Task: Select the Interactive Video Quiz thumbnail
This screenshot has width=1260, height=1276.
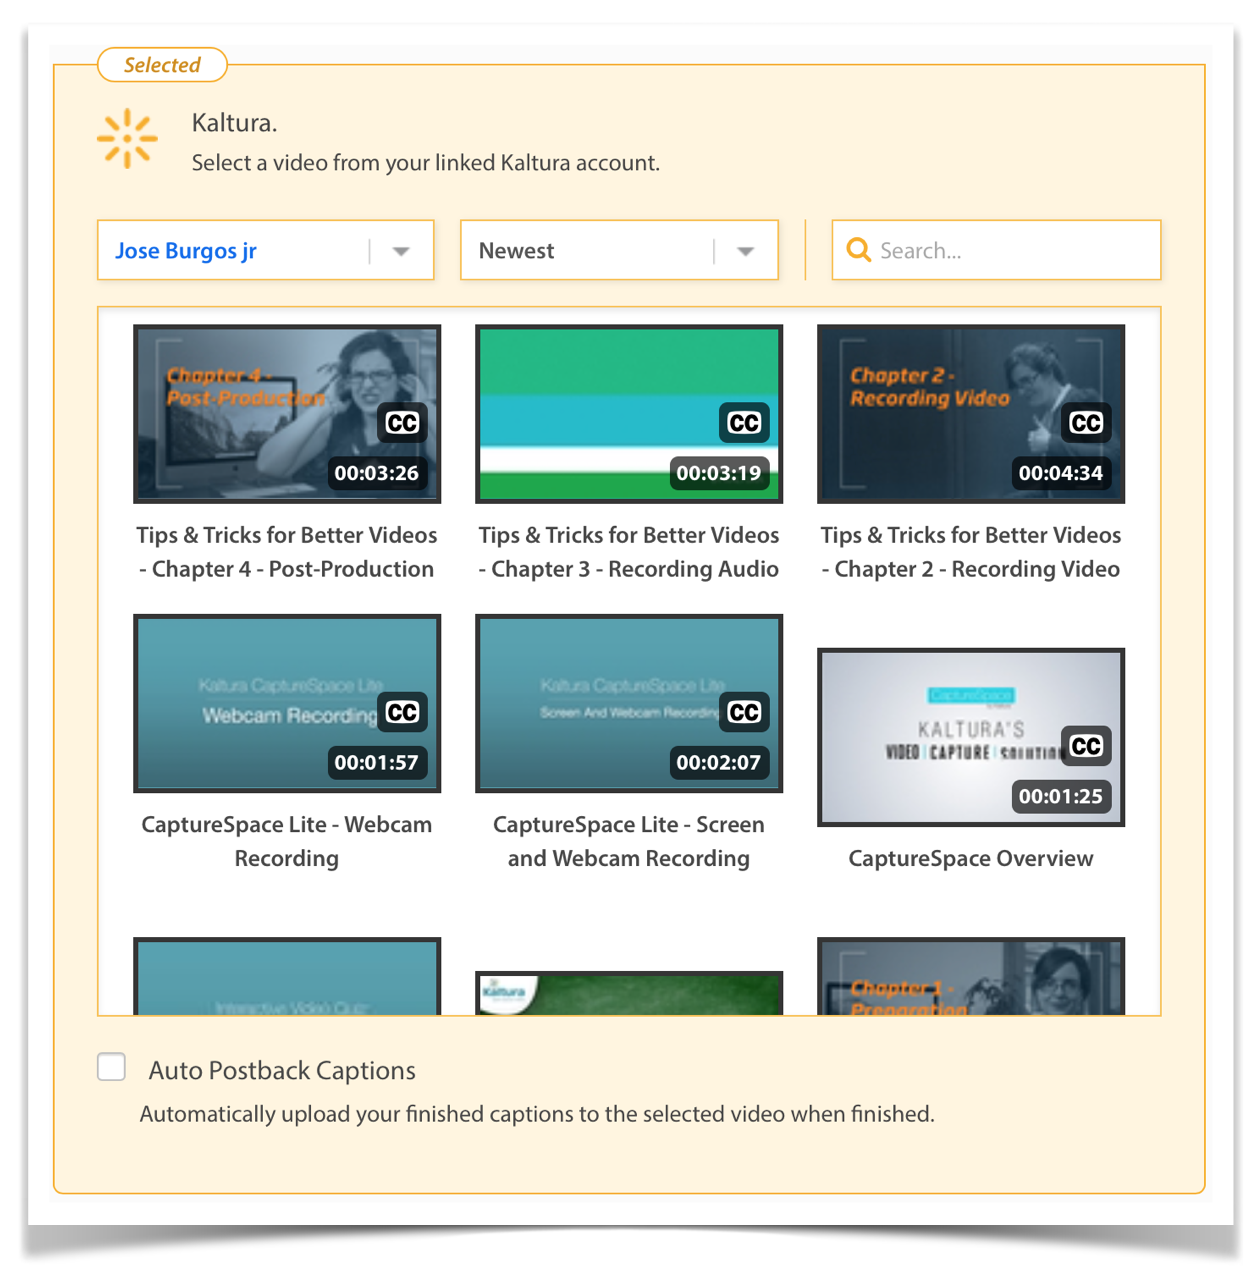Action: coord(287,976)
